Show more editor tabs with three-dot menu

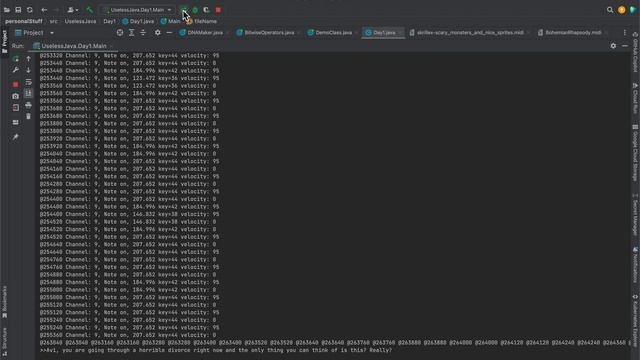pos(624,33)
